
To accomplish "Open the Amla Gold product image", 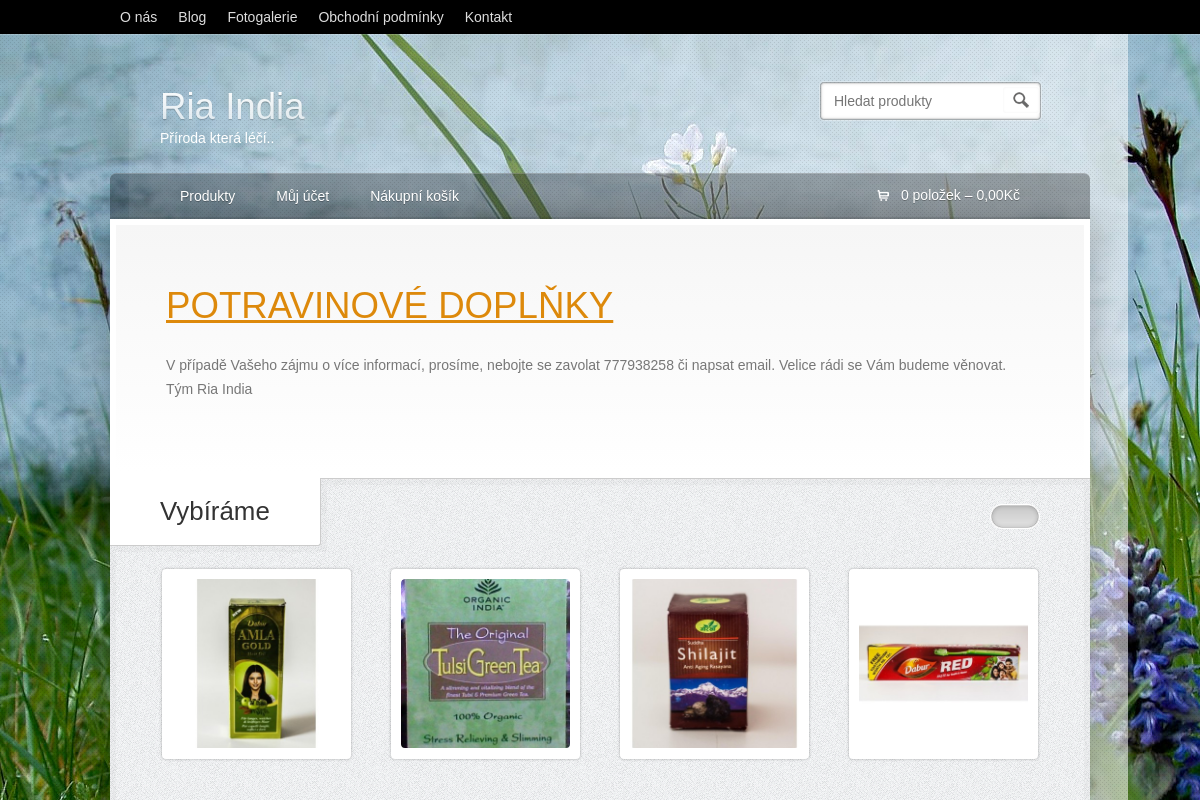I will coord(256,663).
